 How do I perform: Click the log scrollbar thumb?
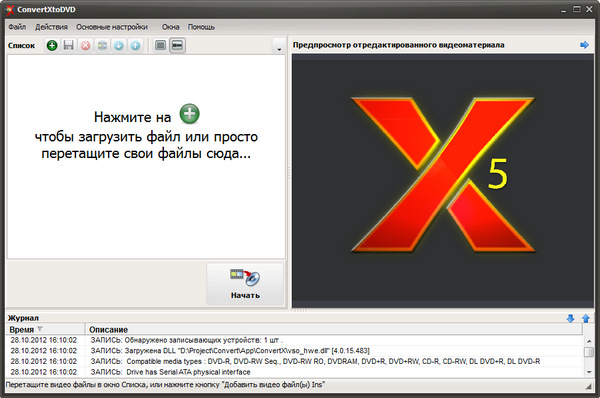[589, 352]
